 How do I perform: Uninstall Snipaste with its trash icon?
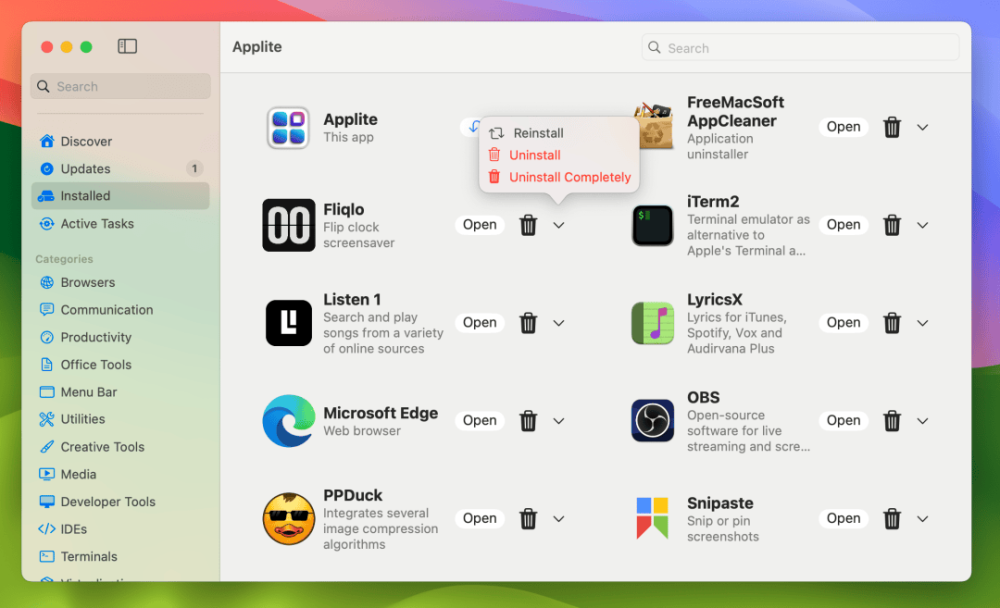(x=892, y=519)
